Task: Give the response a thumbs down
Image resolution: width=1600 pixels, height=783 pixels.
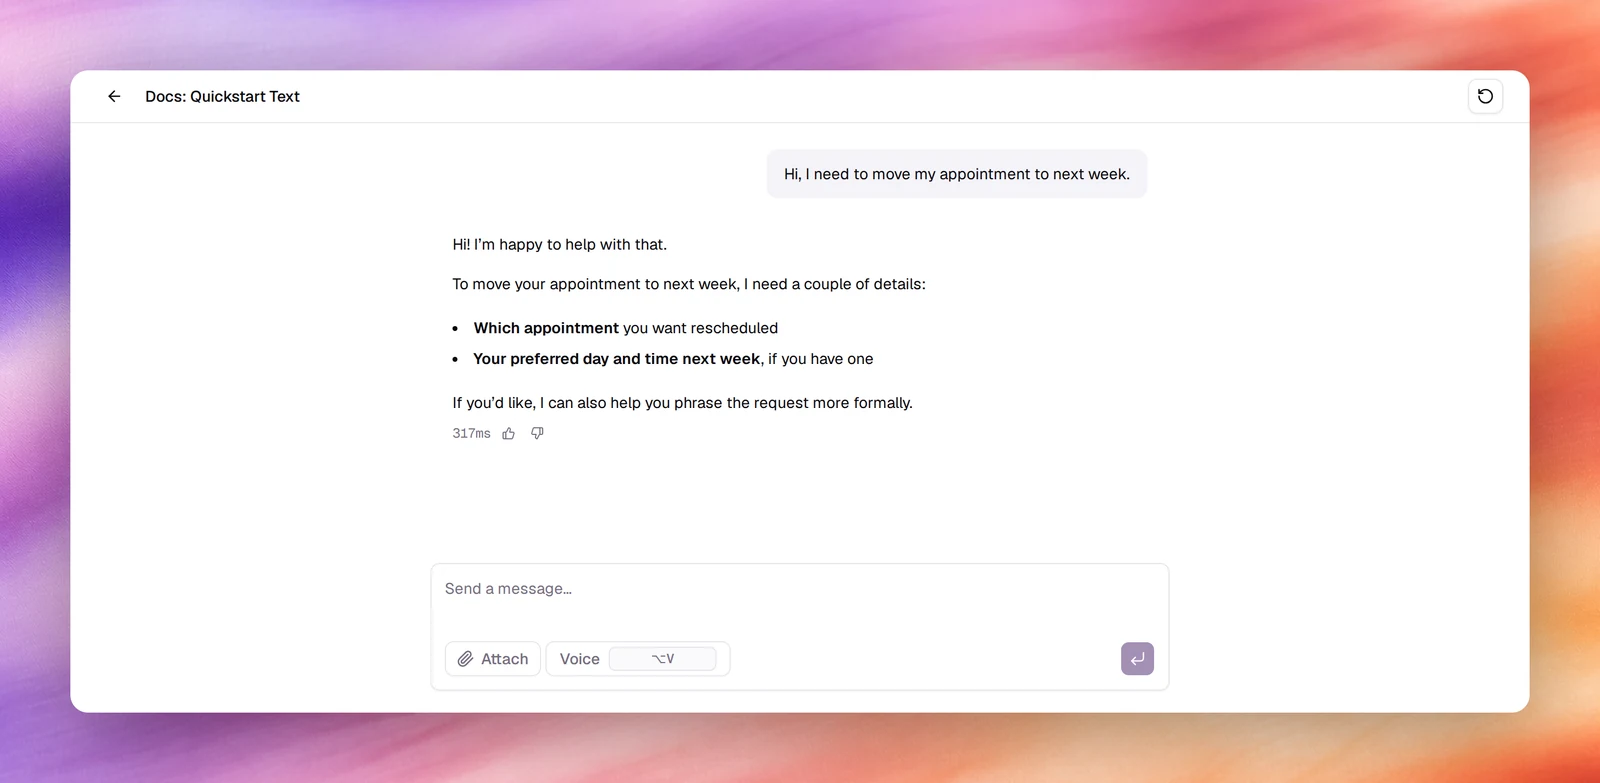Action: click(537, 434)
